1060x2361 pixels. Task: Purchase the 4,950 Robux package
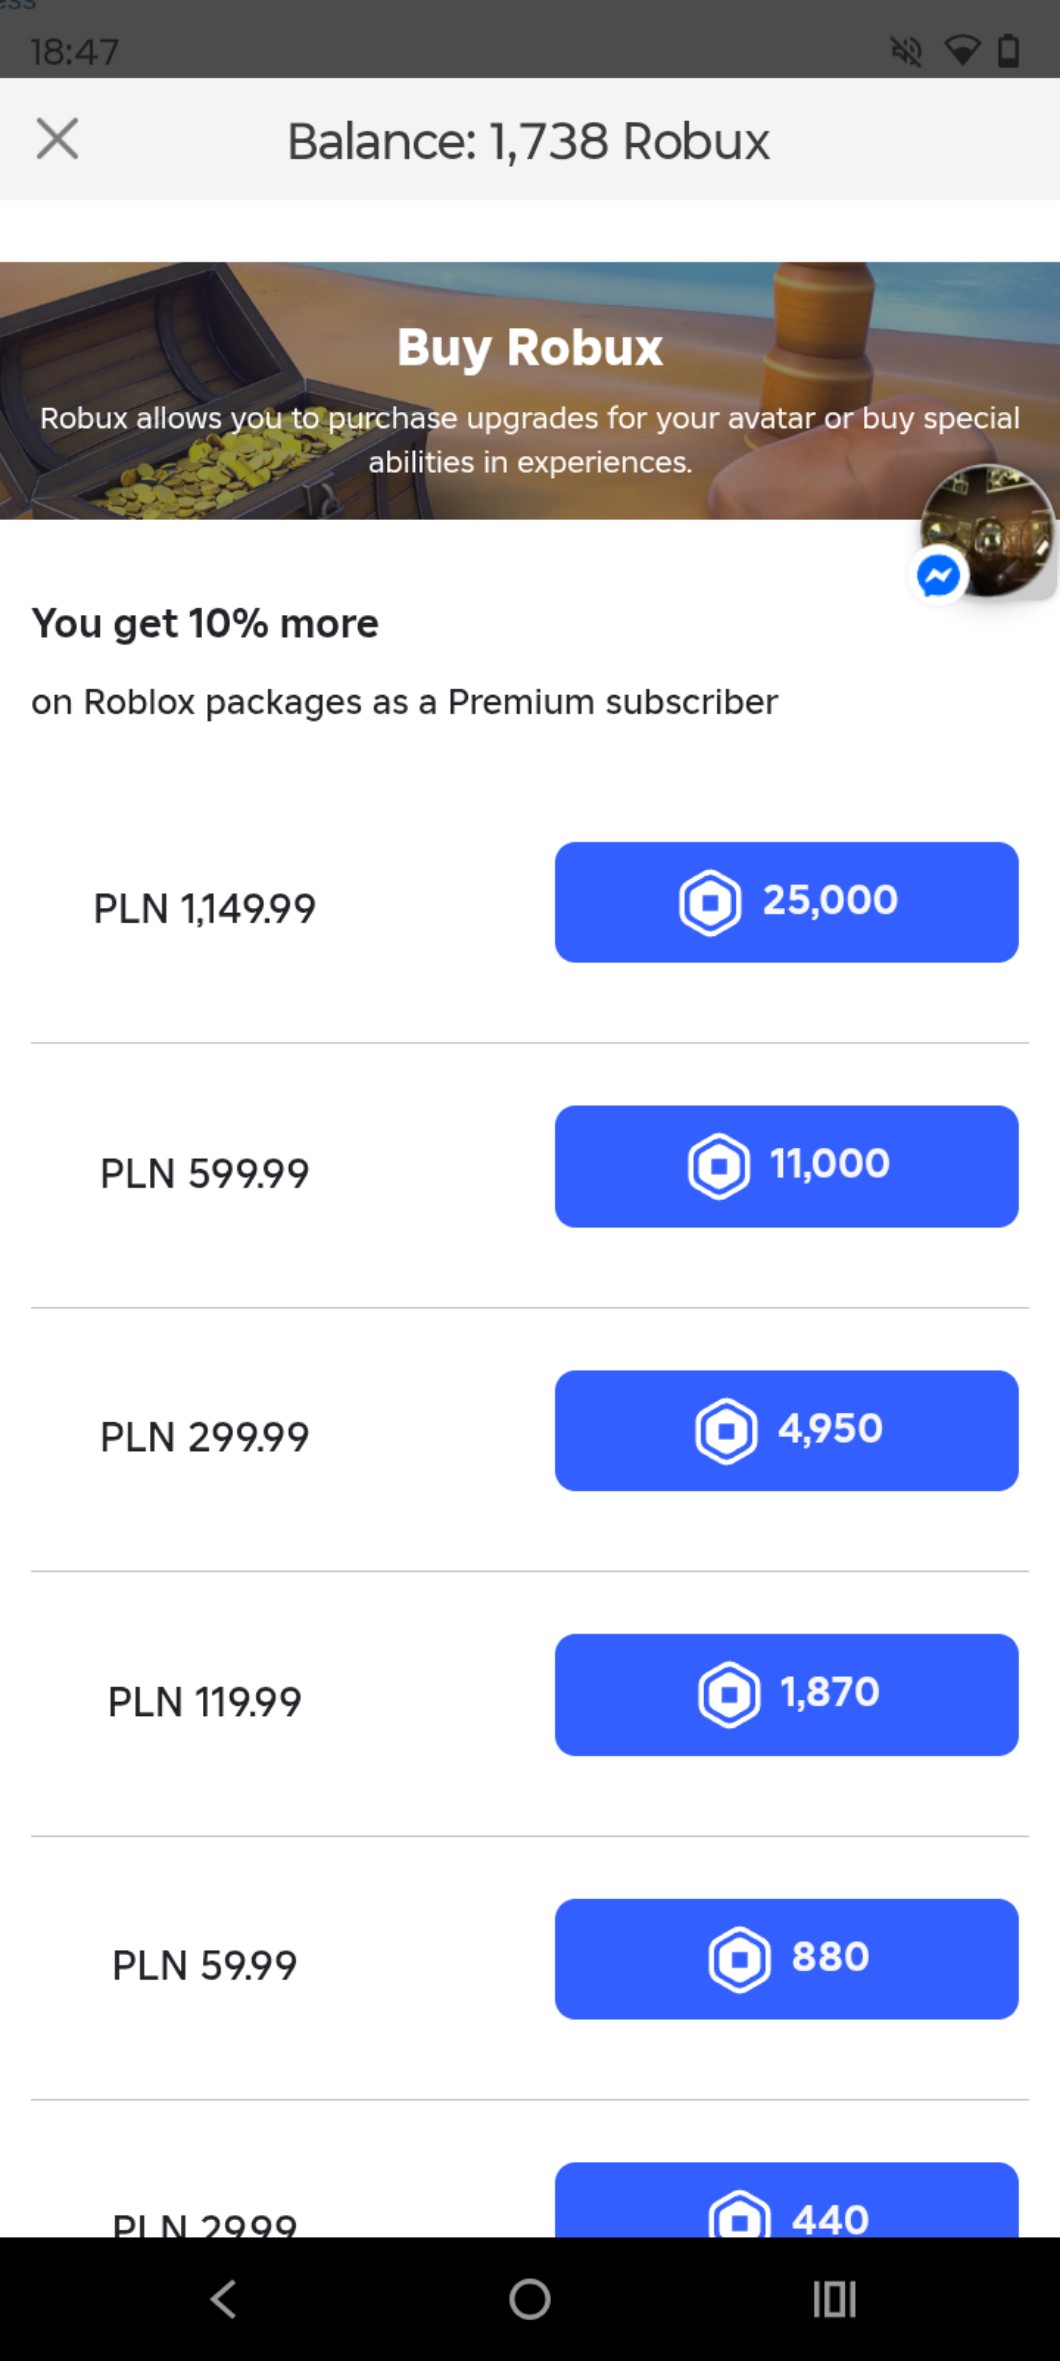point(786,1430)
